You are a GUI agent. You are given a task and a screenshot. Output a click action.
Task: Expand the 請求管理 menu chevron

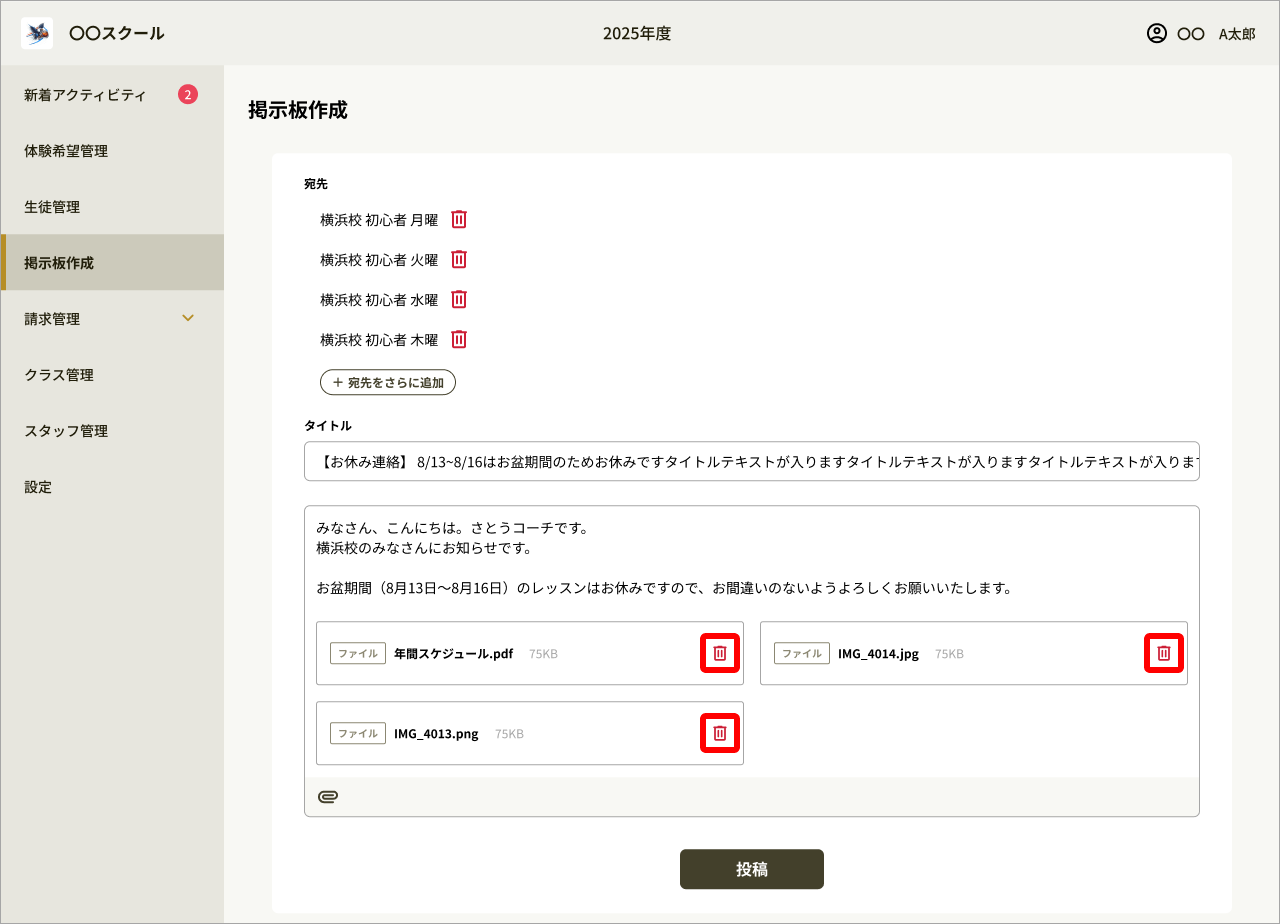point(188,318)
